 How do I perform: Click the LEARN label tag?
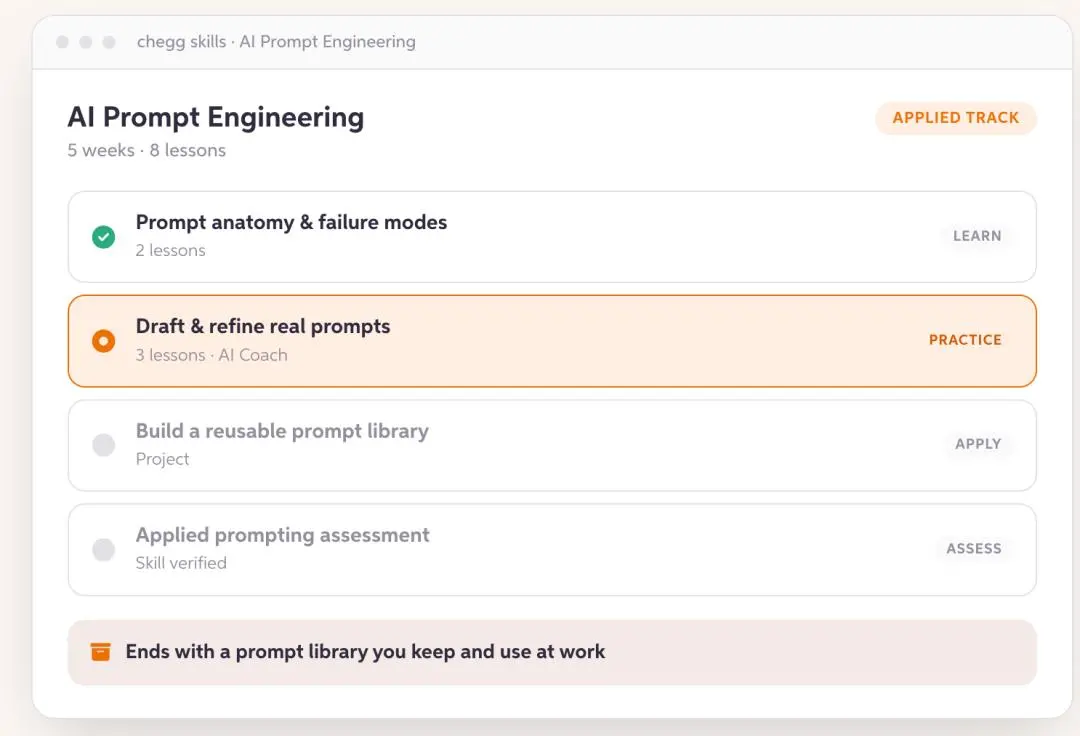coord(977,236)
